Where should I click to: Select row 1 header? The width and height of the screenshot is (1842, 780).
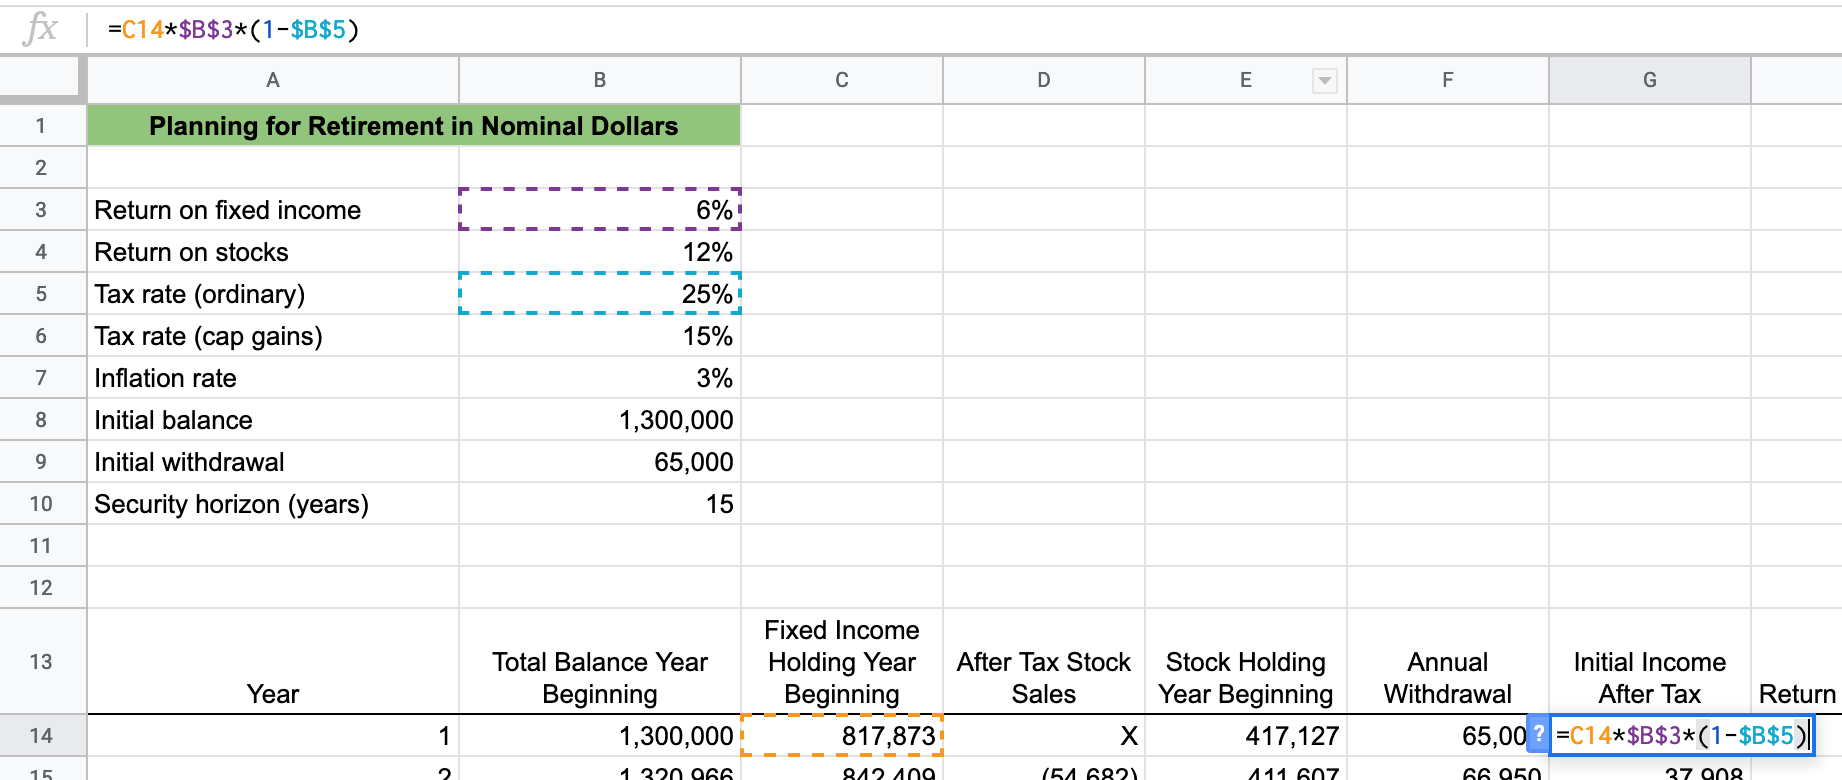(41, 126)
